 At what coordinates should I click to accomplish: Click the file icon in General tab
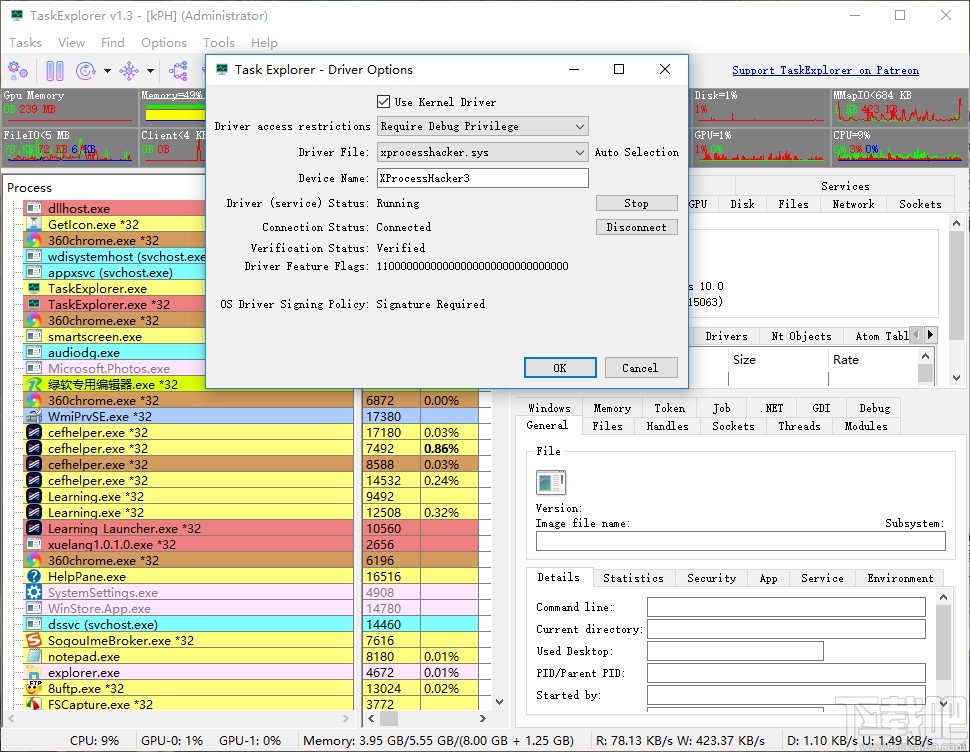tap(551, 483)
